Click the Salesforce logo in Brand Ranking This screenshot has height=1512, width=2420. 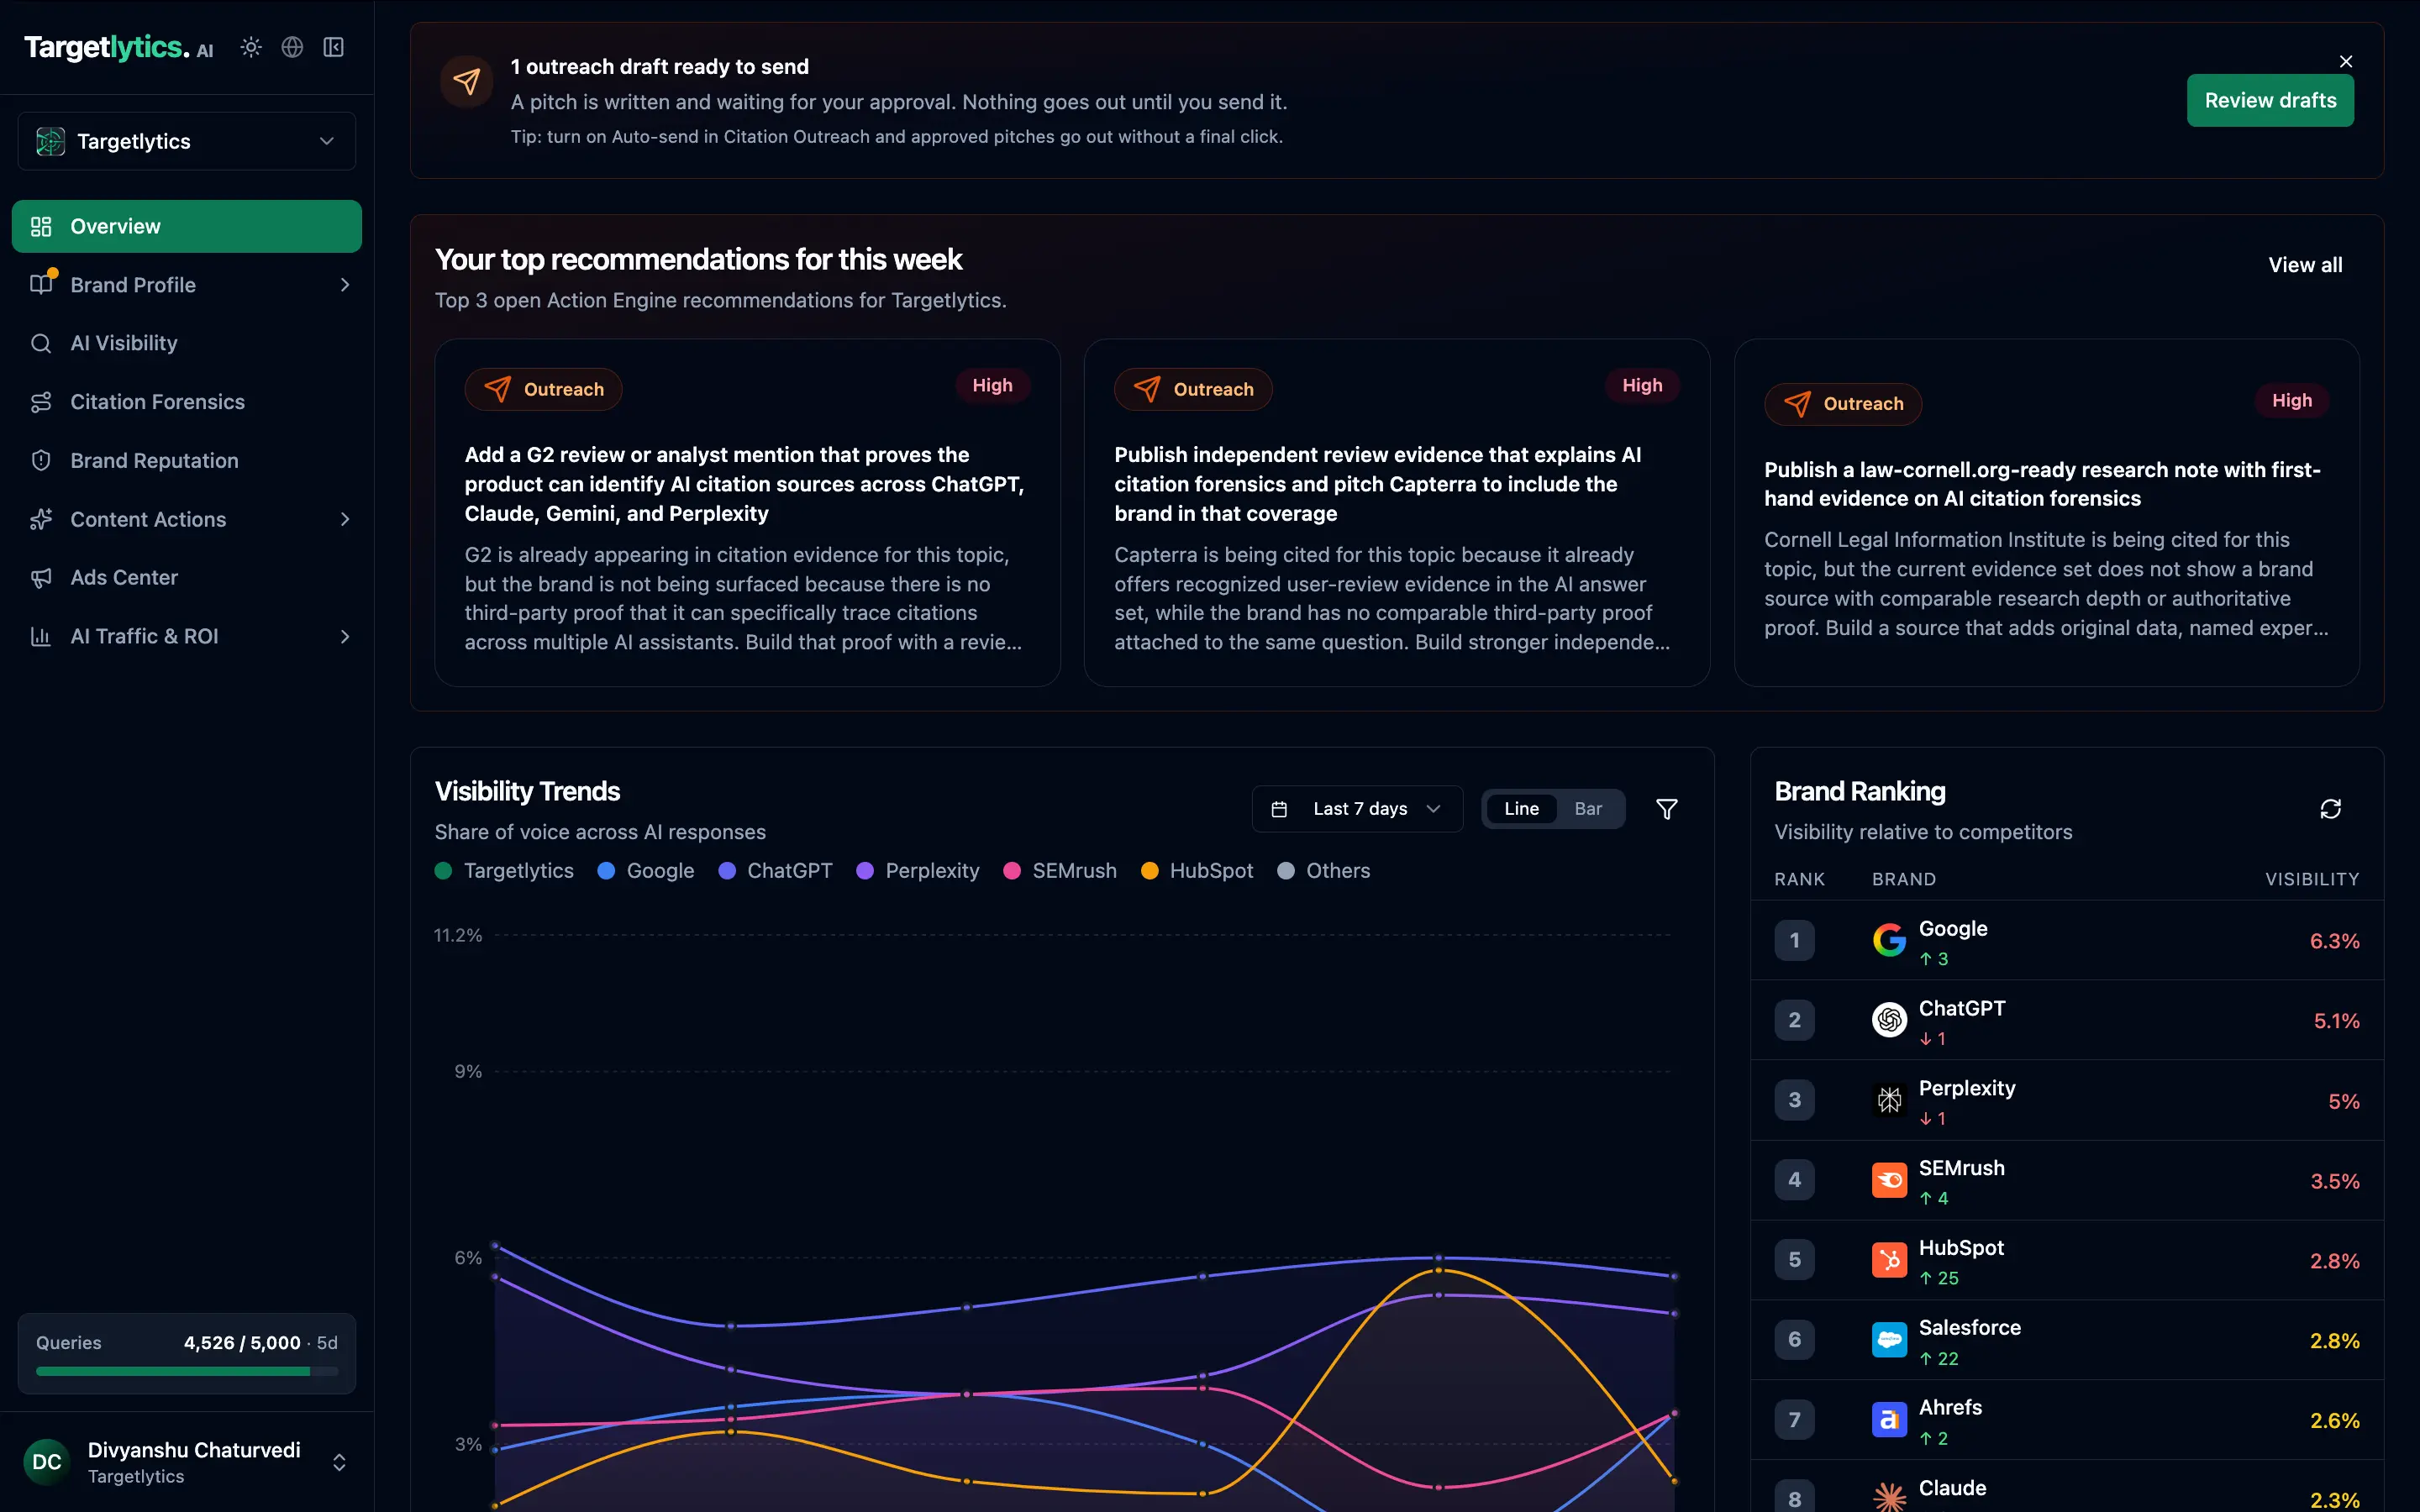tap(1889, 1339)
